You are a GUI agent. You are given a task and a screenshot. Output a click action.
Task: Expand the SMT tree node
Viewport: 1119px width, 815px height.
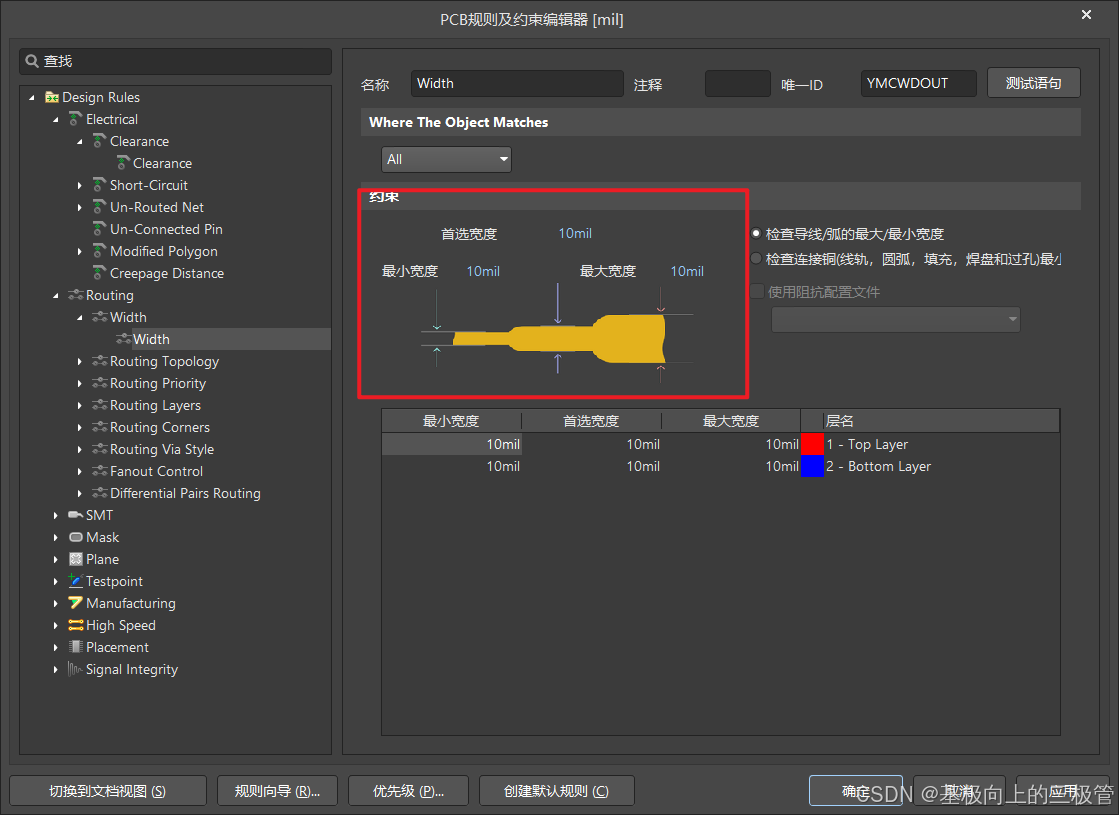pyautogui.click(x=56, y=515)
